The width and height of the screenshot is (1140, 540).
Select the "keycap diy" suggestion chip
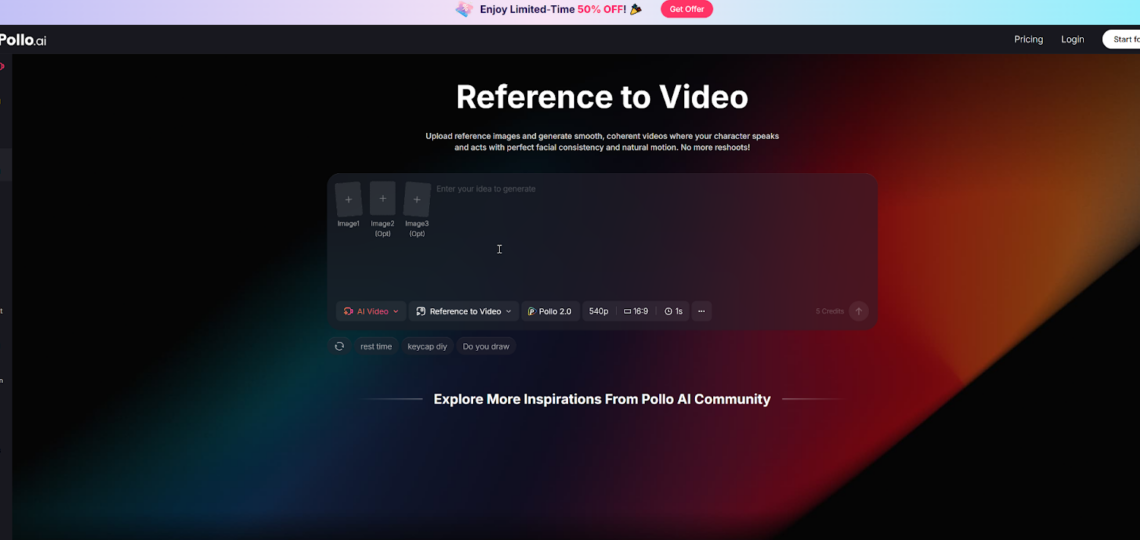point(427,346)
